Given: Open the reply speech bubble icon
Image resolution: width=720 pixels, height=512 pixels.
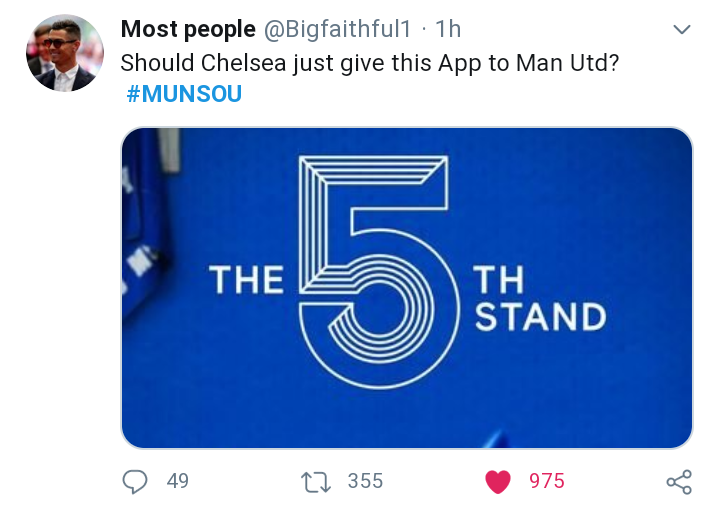Looking at the screenshot, I should point(135,482).
